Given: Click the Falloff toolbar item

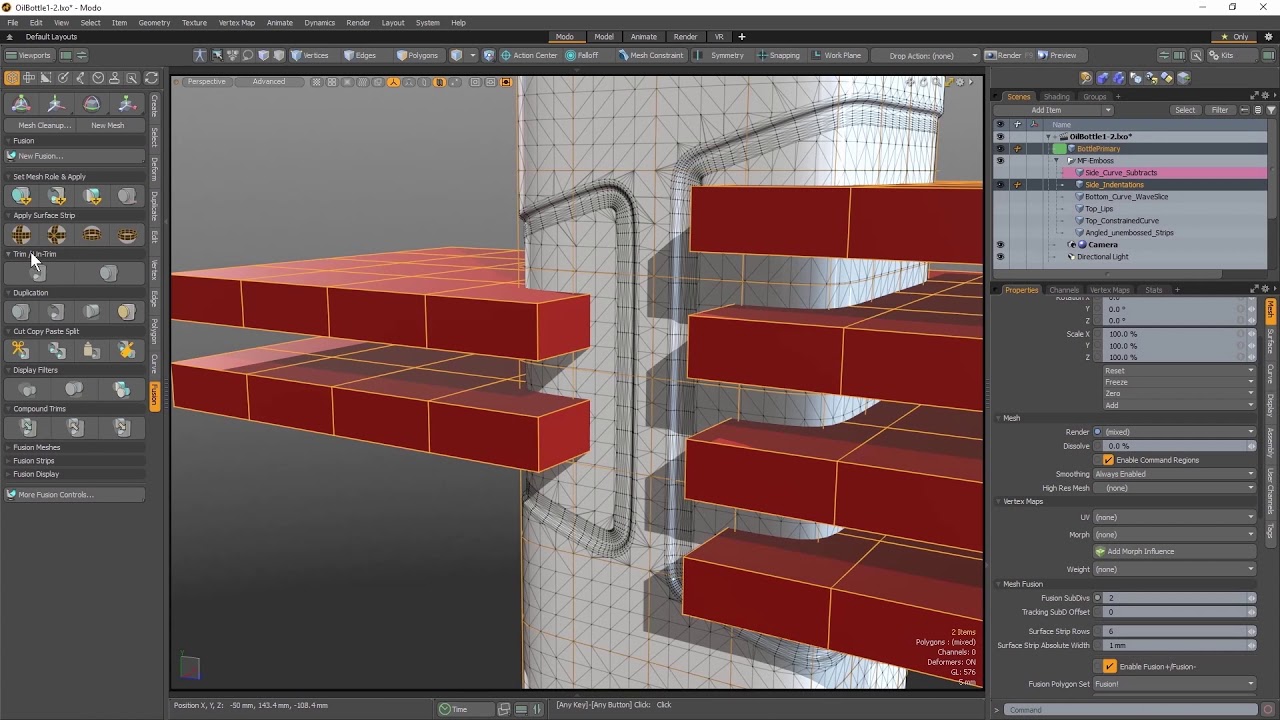Looking at the screenshot, I should click(582, 55).
